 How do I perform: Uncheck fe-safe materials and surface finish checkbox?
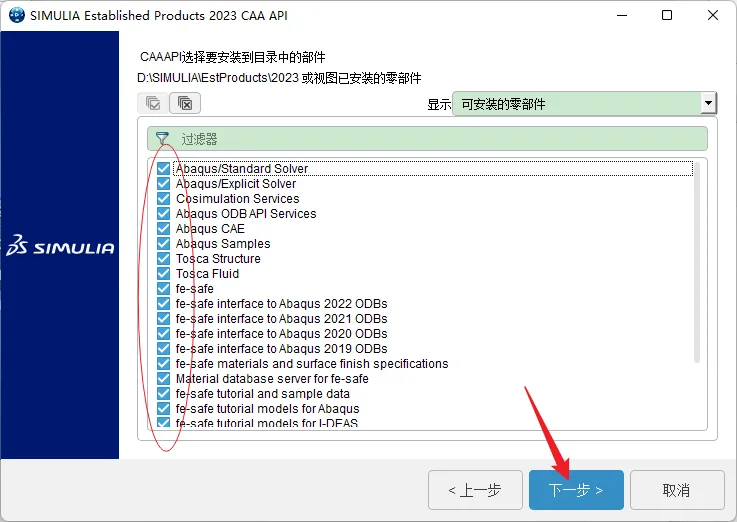pyautogui.click(x=163, y=364)
